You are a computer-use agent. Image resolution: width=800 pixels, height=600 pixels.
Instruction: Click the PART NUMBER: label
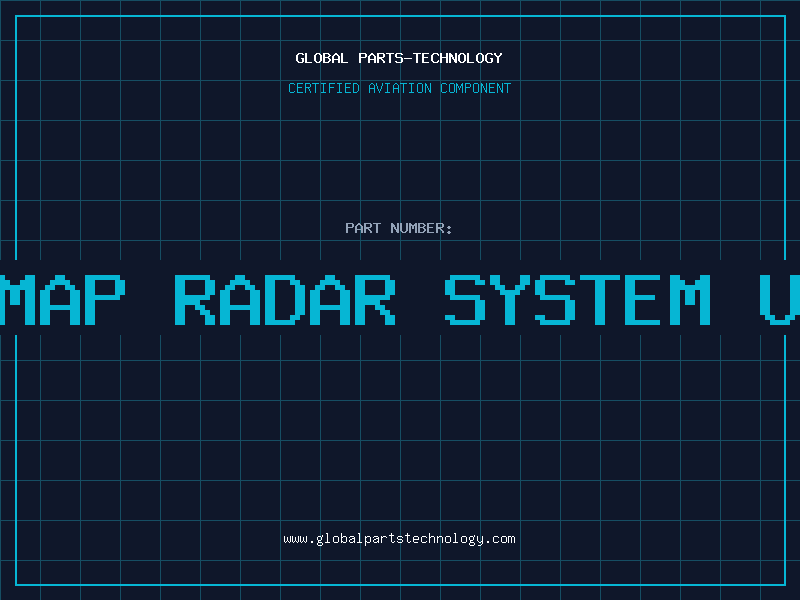pos(399,228)
